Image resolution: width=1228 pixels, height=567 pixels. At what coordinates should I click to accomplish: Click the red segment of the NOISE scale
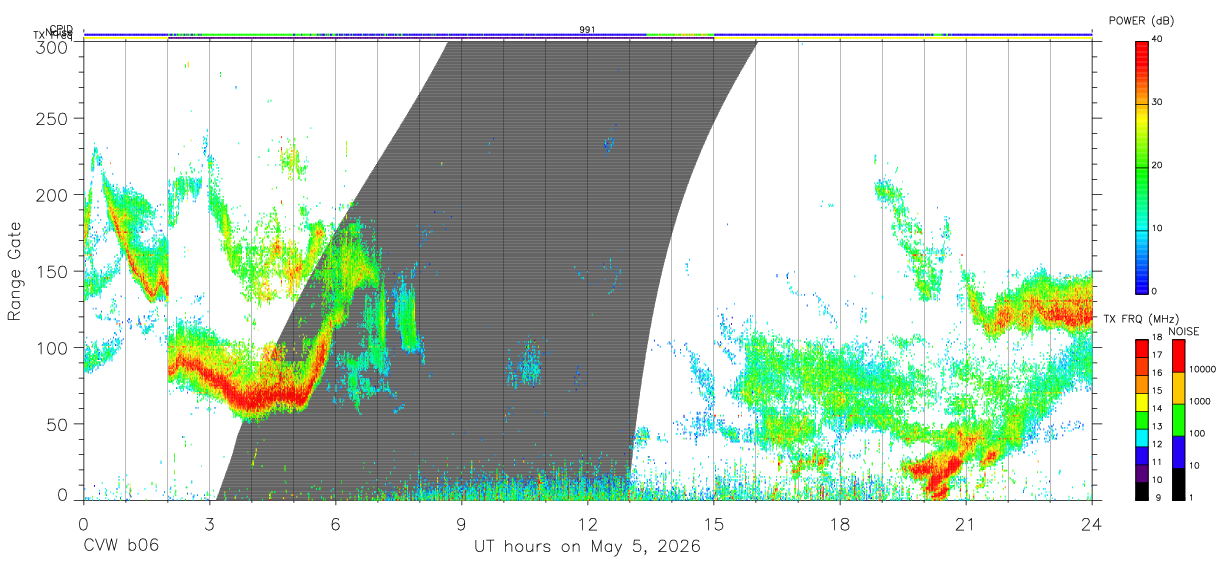point(1178,356)
